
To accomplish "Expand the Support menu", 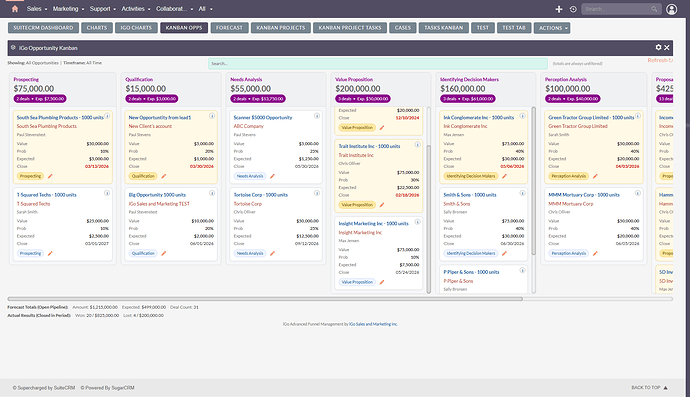I will [x=103, y=9].
